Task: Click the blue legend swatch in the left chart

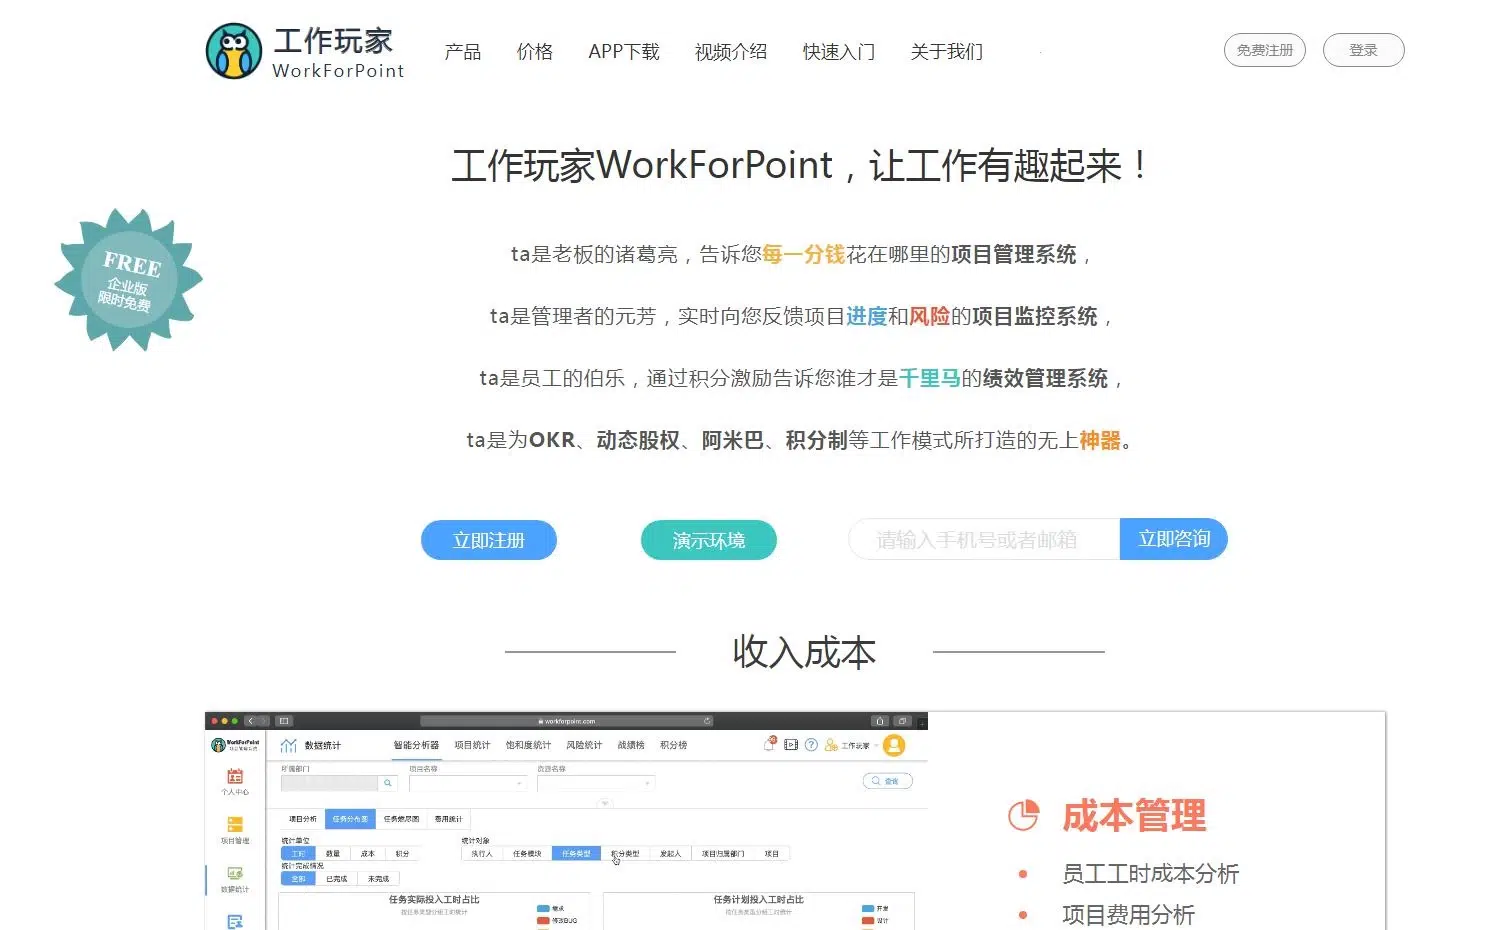Action: click(x=542, y=906)
